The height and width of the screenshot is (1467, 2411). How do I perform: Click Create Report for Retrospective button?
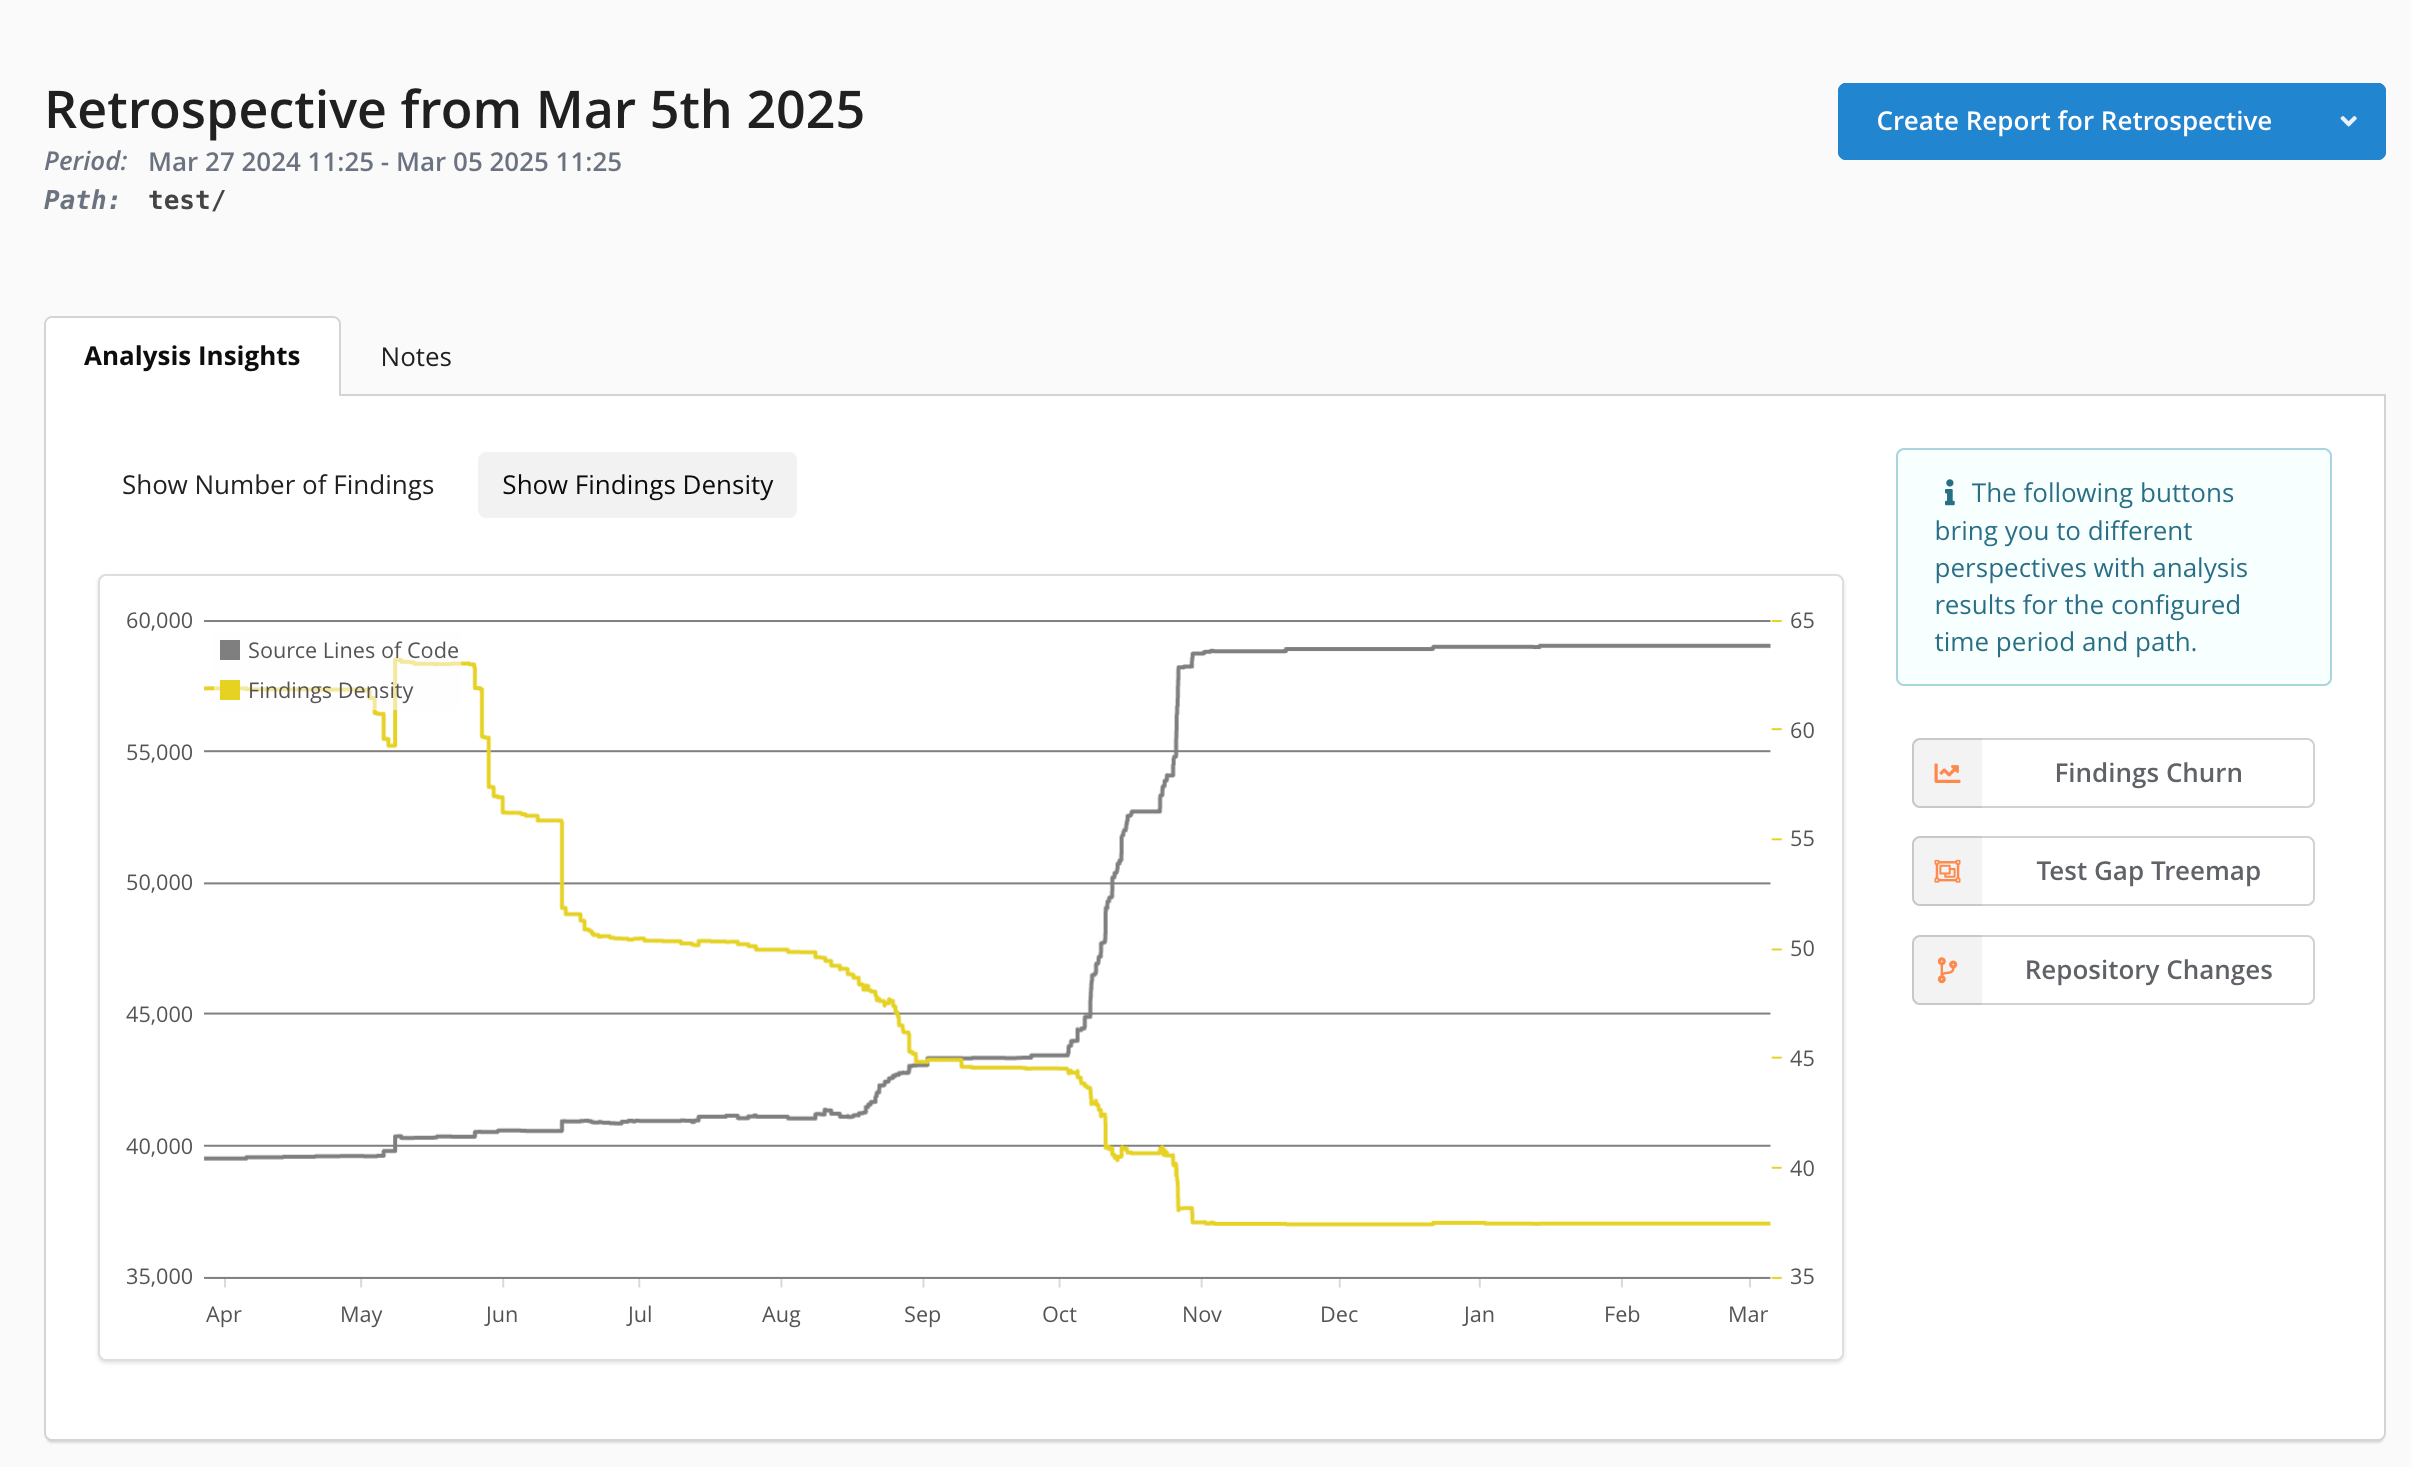pyautogui.click(x=2073, y=121)
